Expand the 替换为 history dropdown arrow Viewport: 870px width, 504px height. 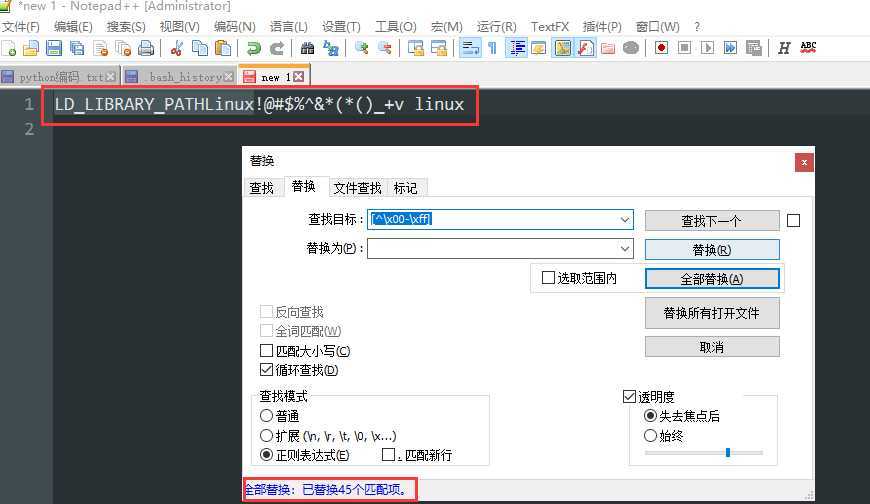[625, 248]
